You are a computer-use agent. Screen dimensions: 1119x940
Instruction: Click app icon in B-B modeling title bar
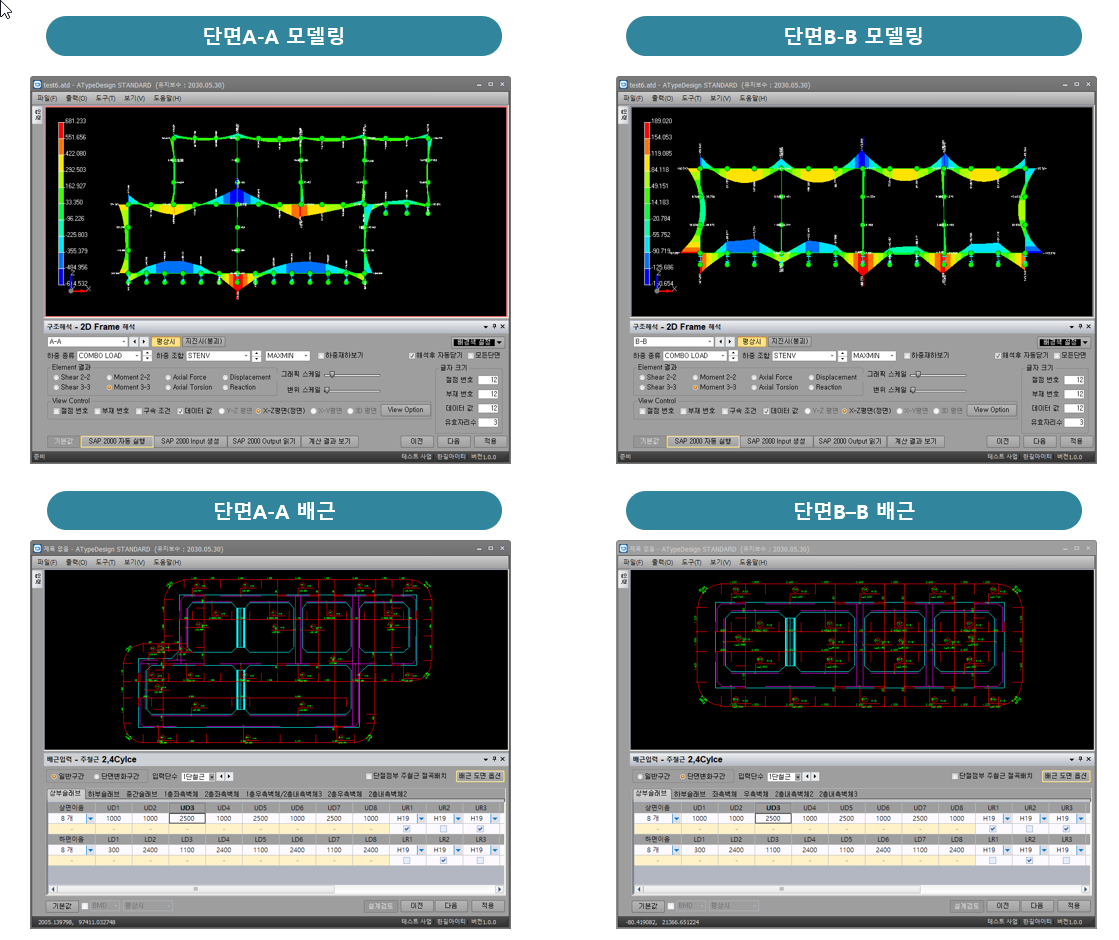tap(624, 85)
